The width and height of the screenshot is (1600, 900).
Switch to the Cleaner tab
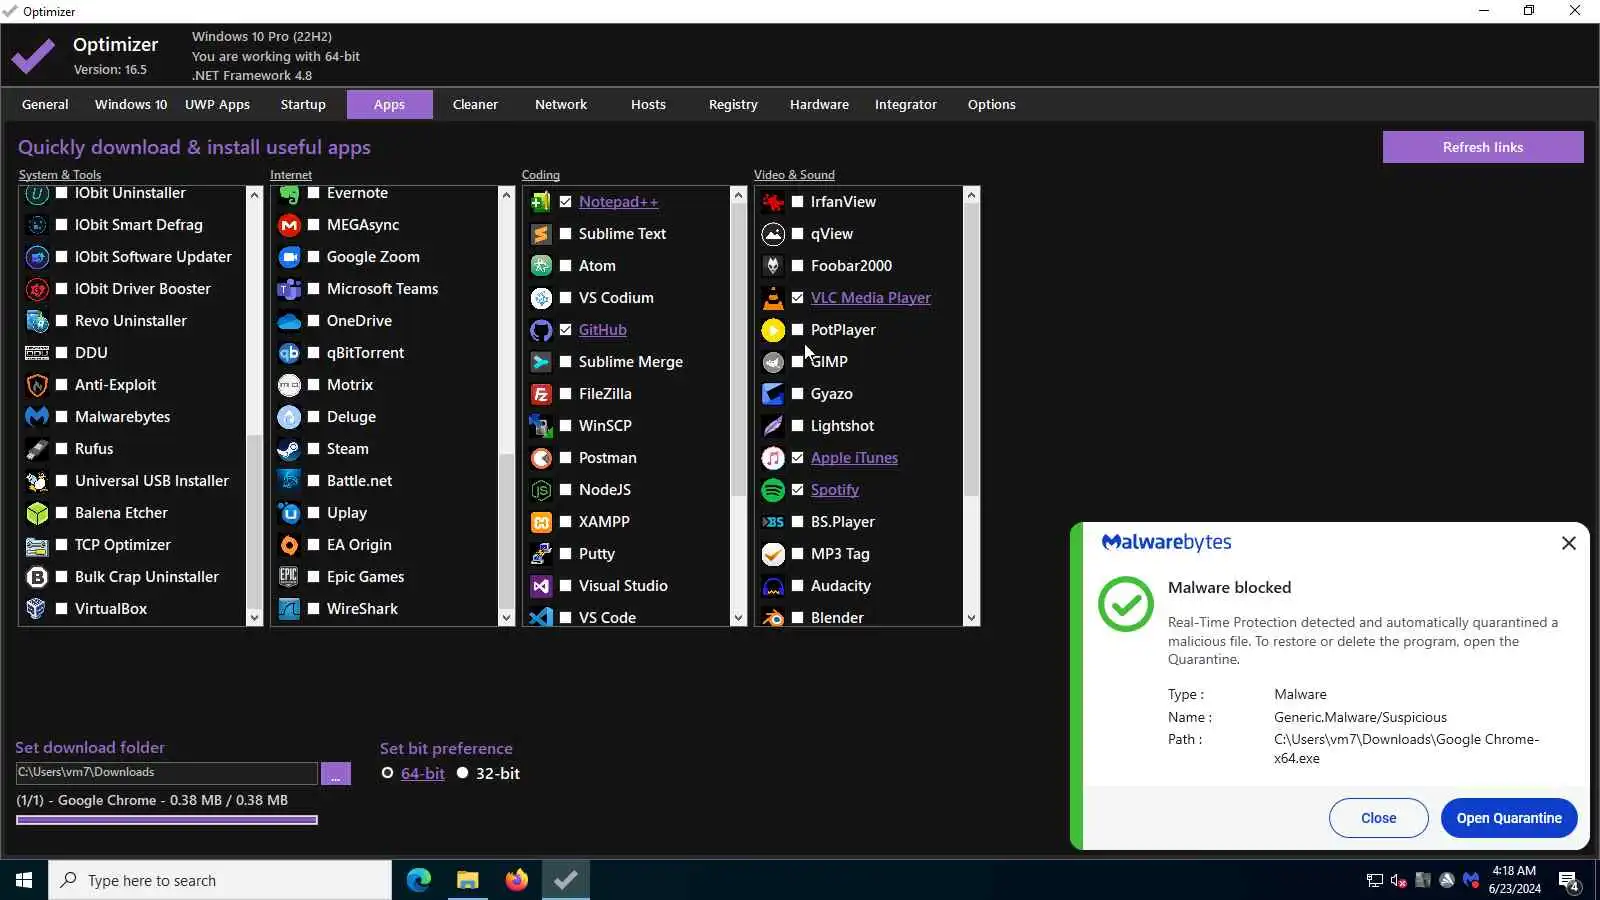click(x=475, y=104)
